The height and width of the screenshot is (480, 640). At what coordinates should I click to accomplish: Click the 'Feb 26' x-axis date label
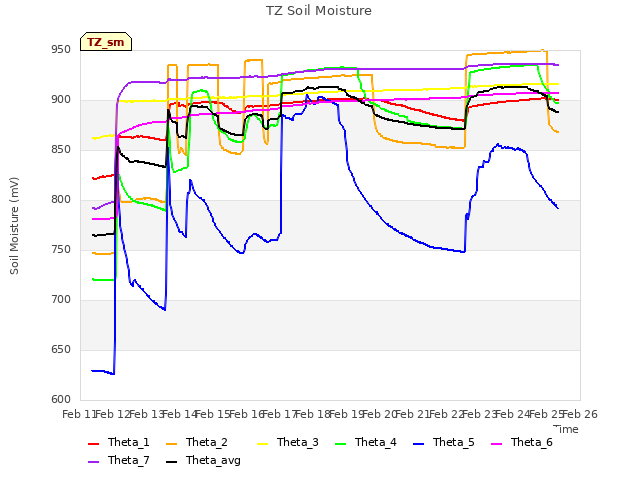pos(580,415)
